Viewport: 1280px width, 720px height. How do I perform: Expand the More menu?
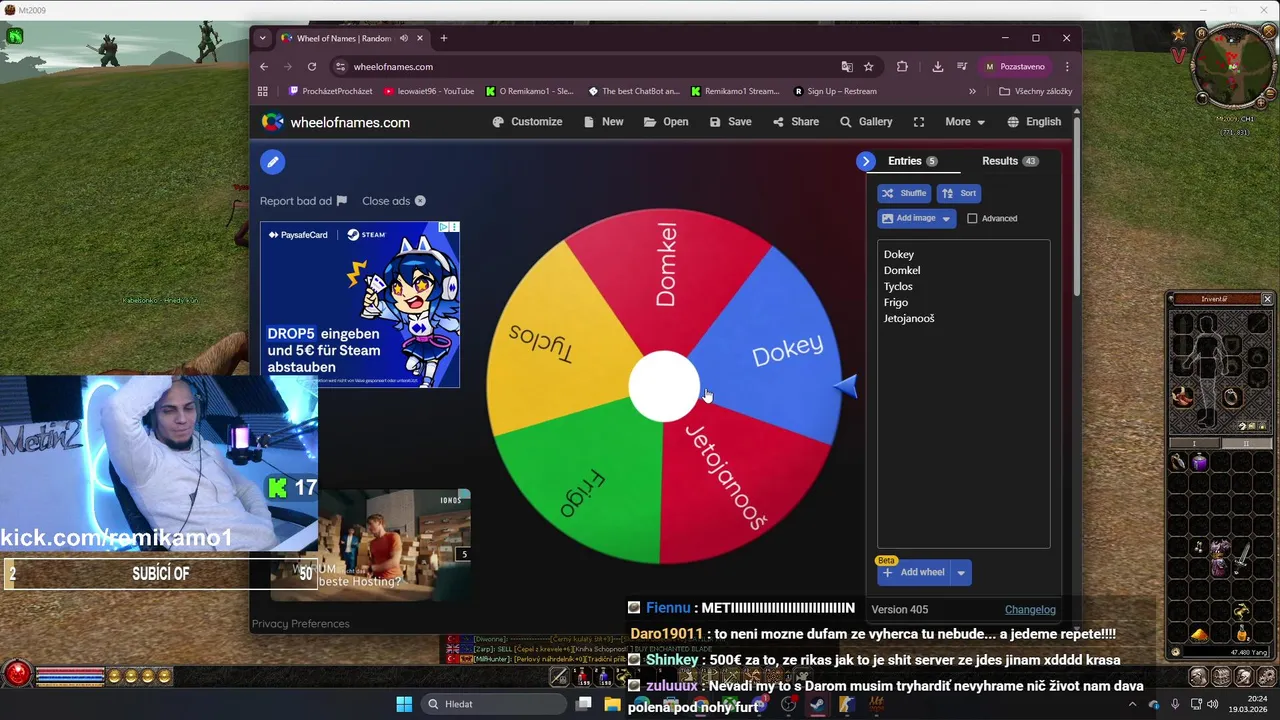965,122
